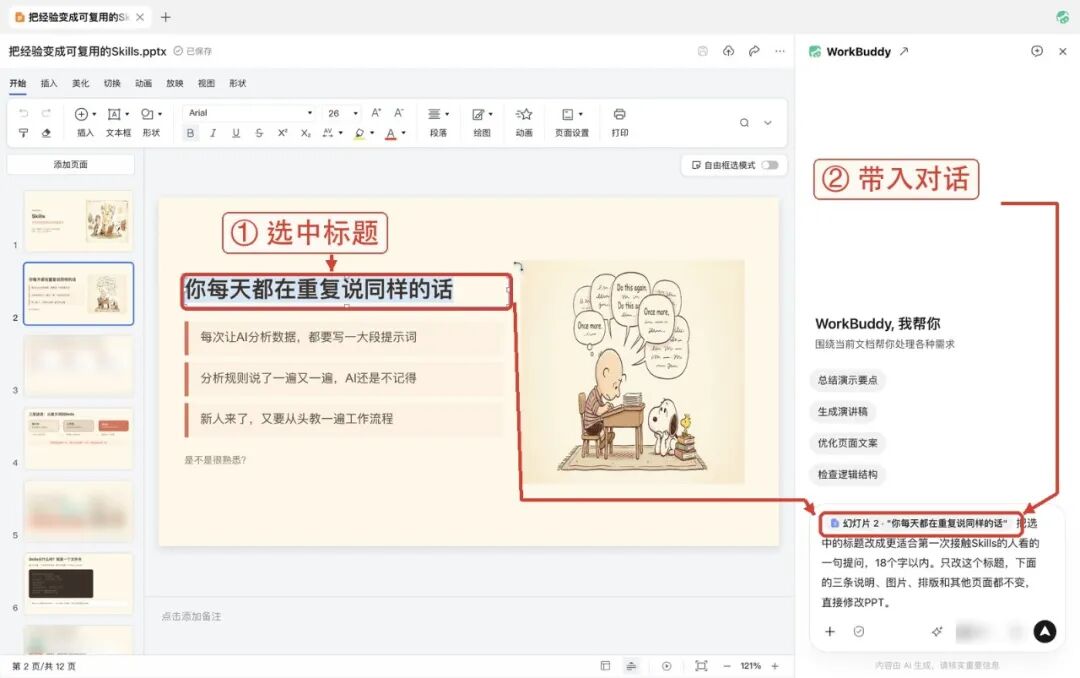
Task: Click the plus attachment icon in chat box
Action: coord(830,631)
